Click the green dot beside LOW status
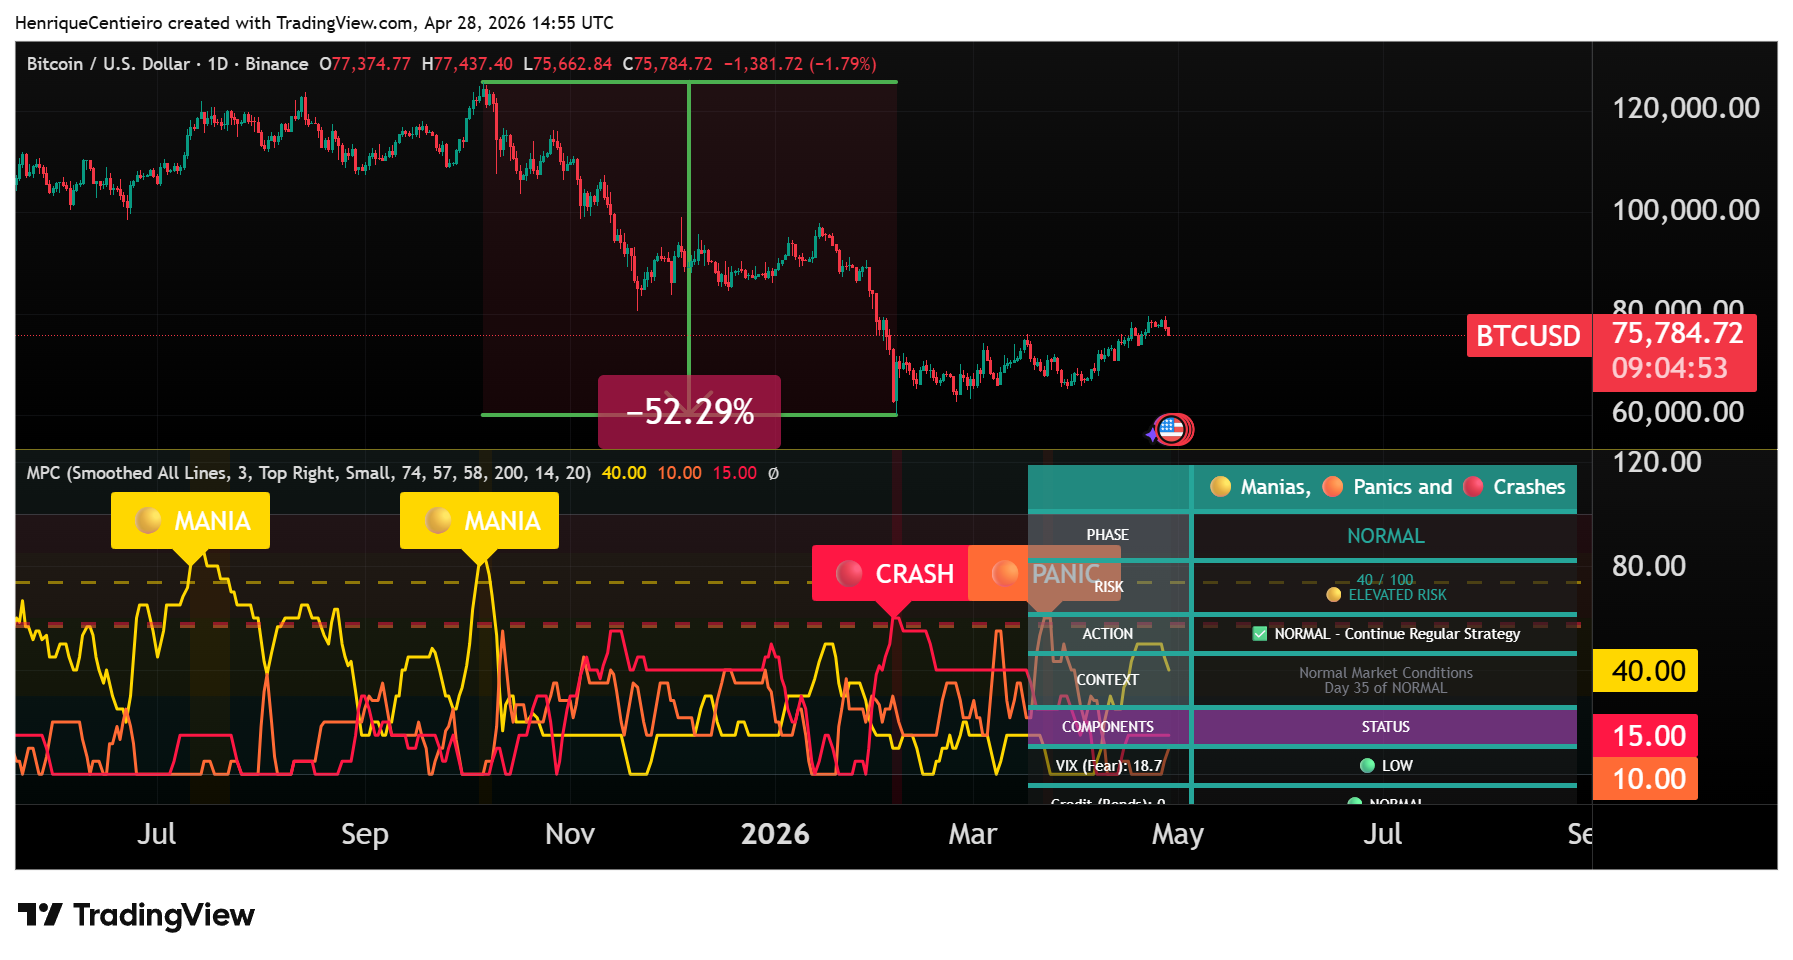 tap(1367, 766)
